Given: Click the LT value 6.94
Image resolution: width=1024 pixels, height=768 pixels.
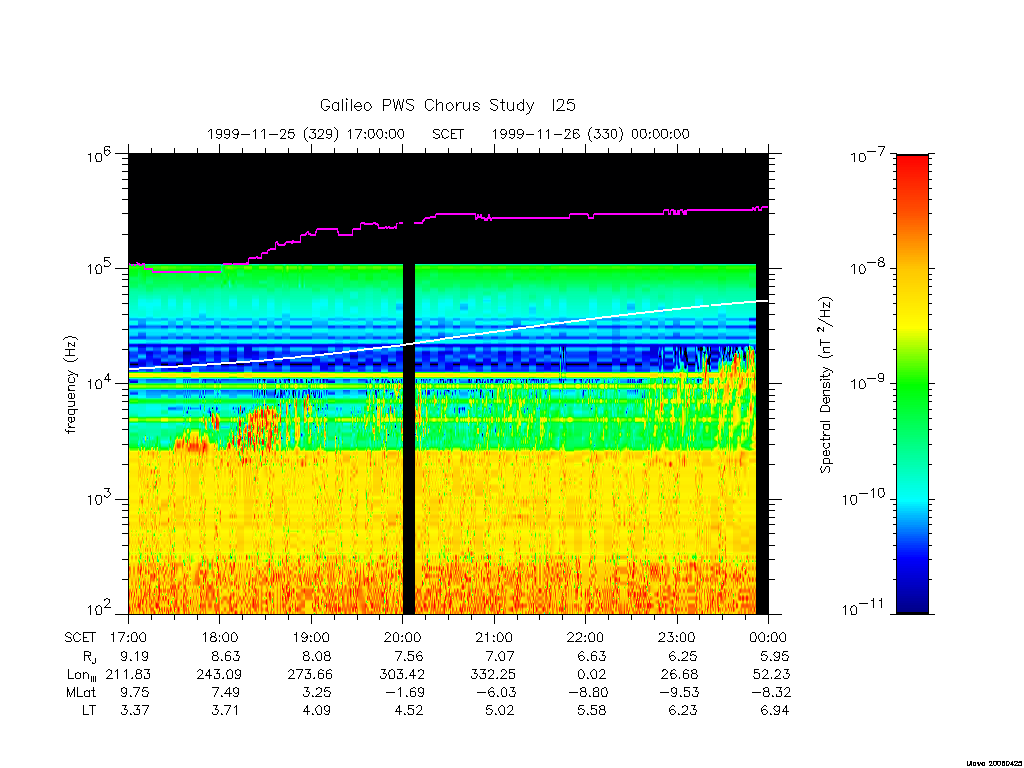Looking at the screenshot, I should tap(774, 711).
